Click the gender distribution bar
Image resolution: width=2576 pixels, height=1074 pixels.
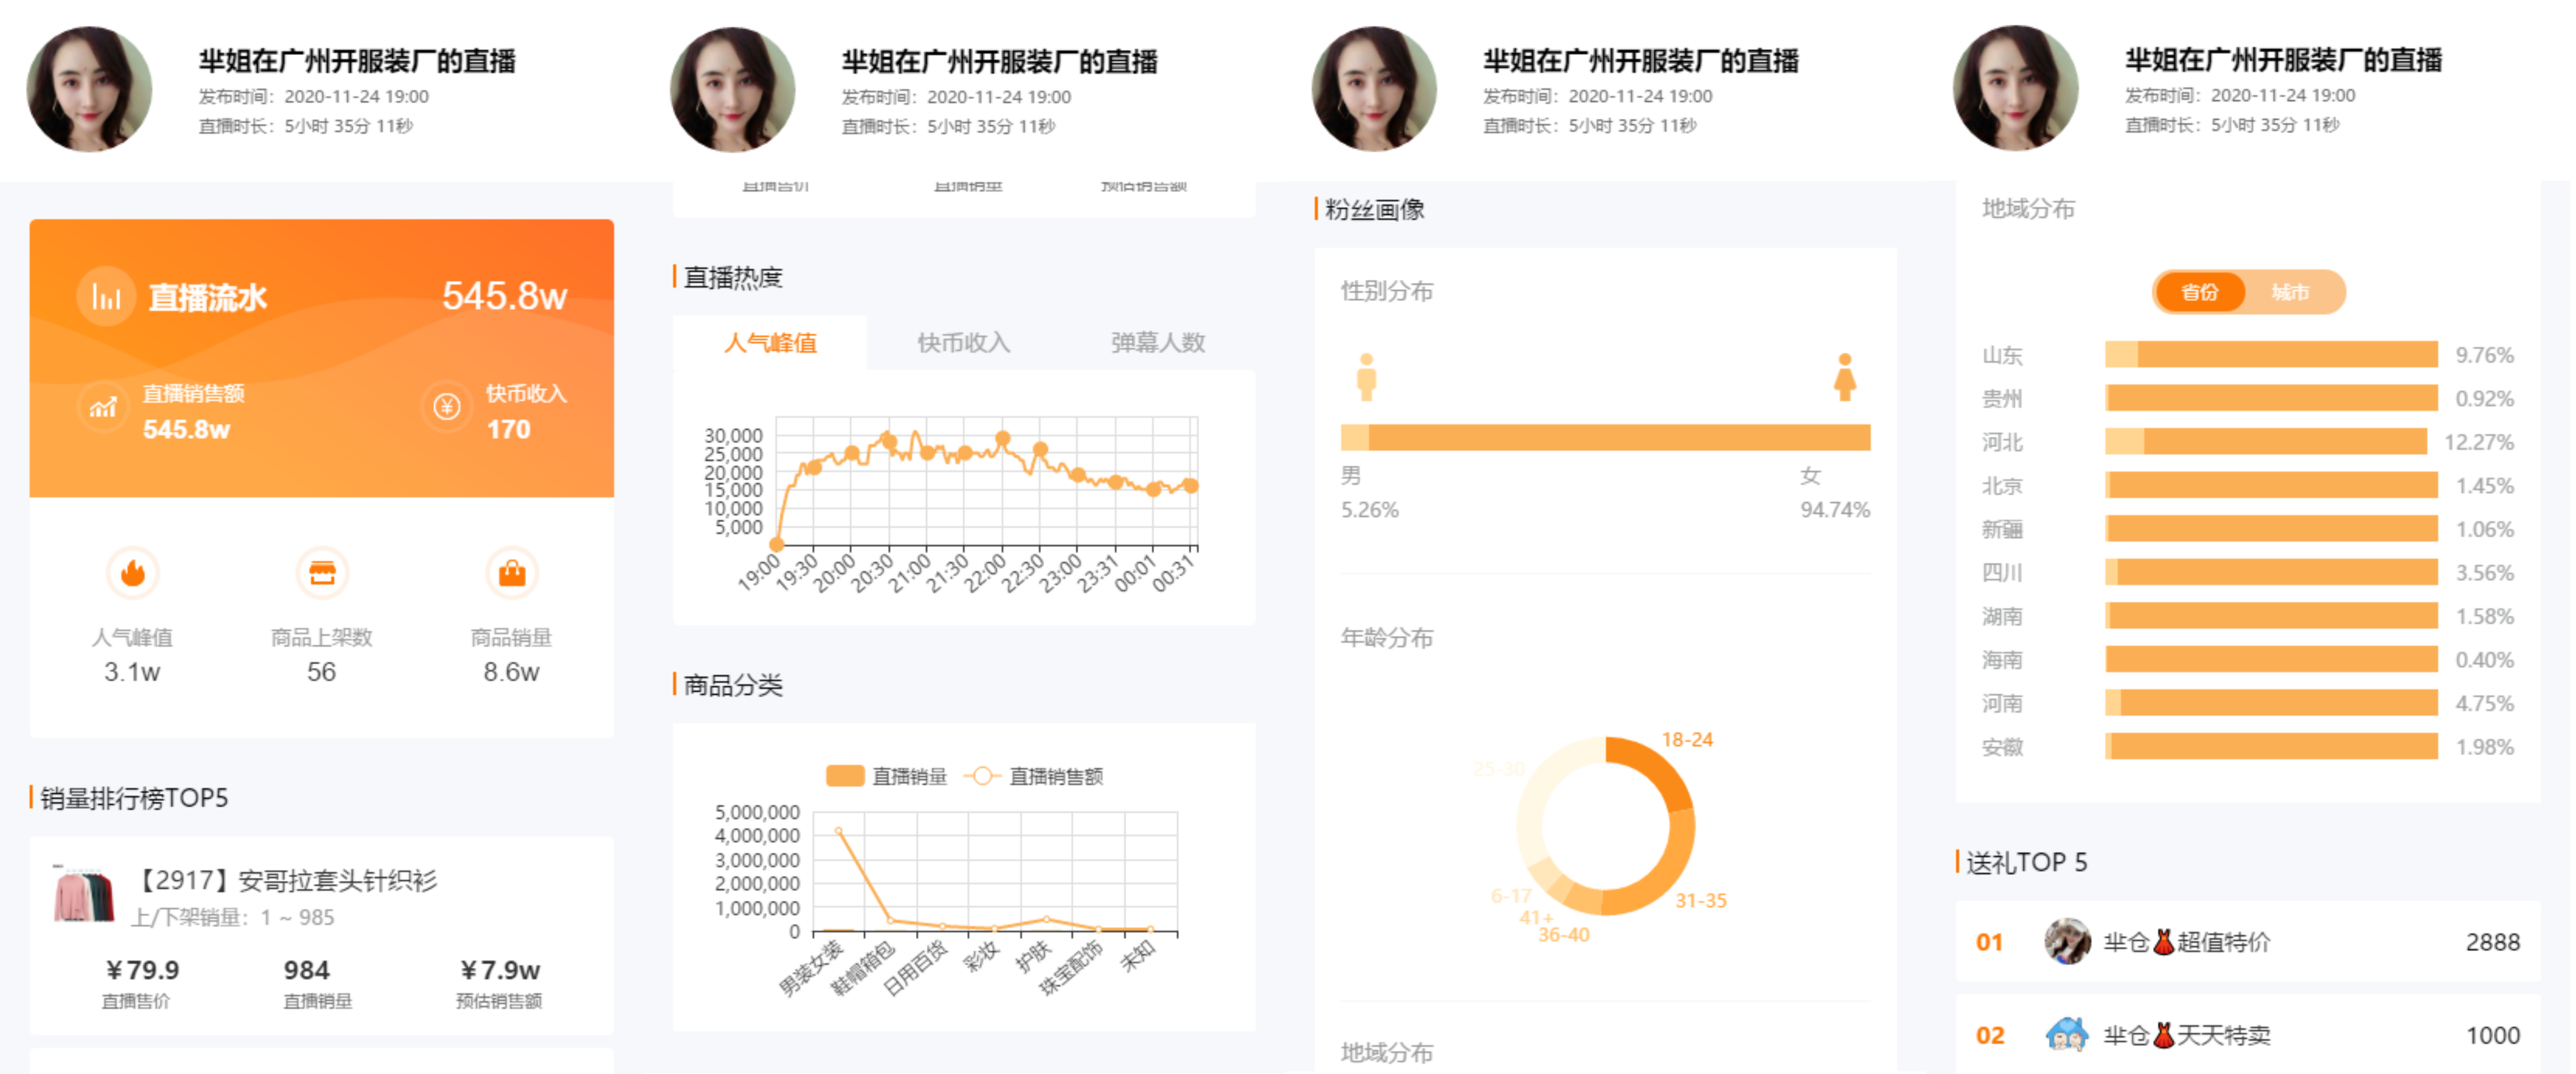pyautogui.click(x=1605, y=437)
